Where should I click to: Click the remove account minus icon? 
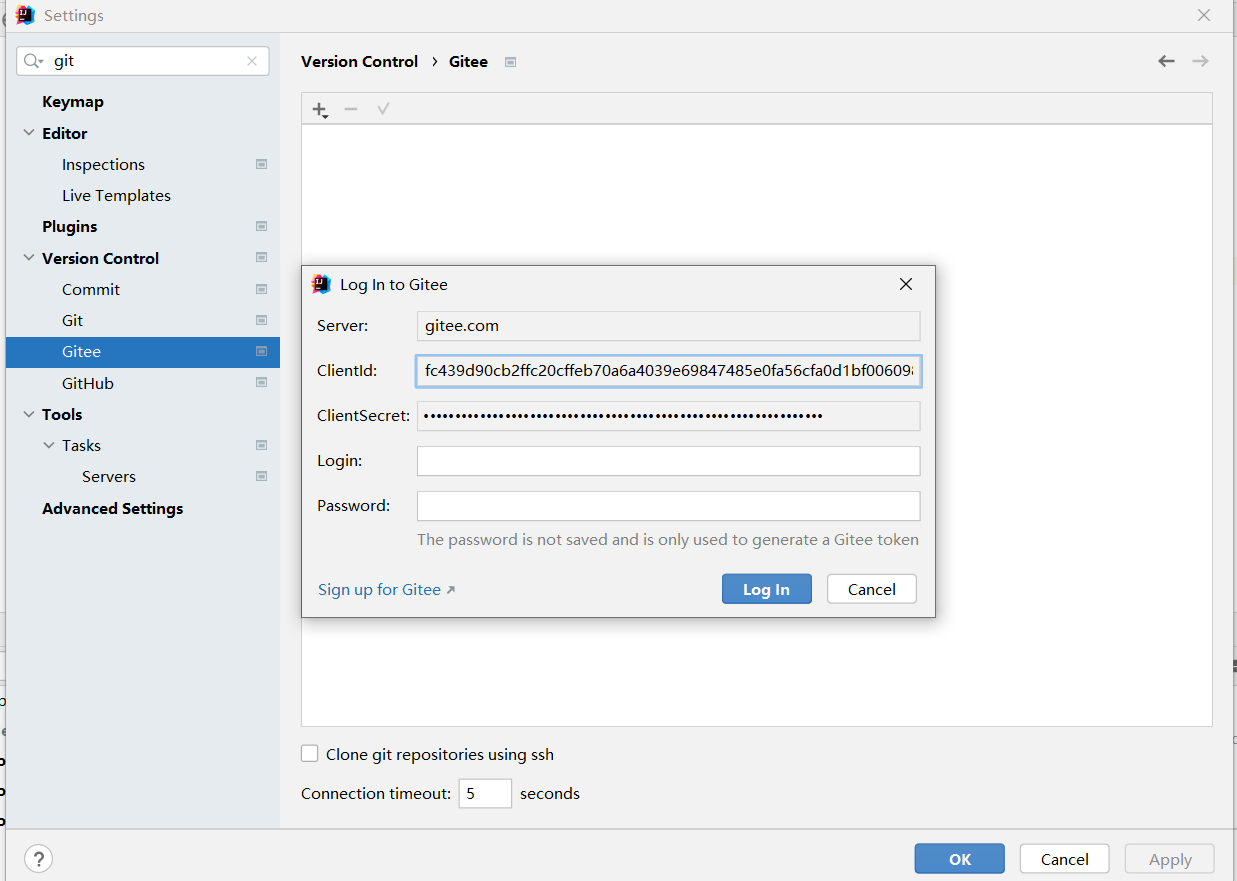click(x=351, y=109)
